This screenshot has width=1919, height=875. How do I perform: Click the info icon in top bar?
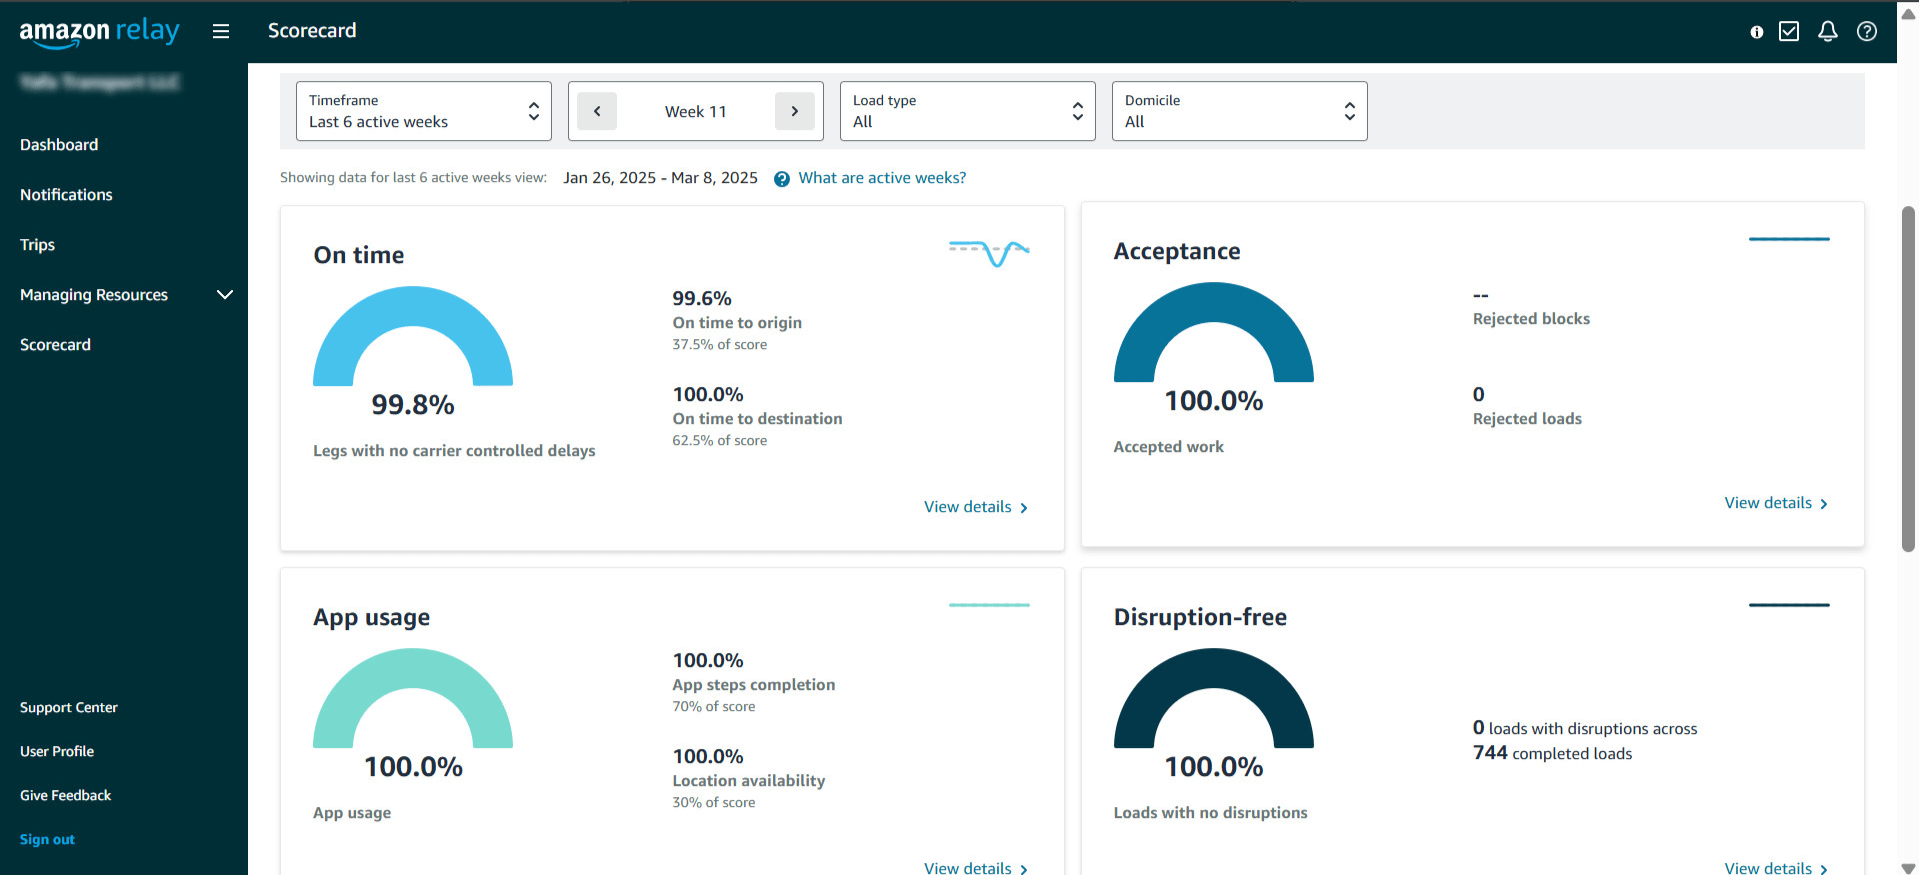click(x=1756, y=32)
